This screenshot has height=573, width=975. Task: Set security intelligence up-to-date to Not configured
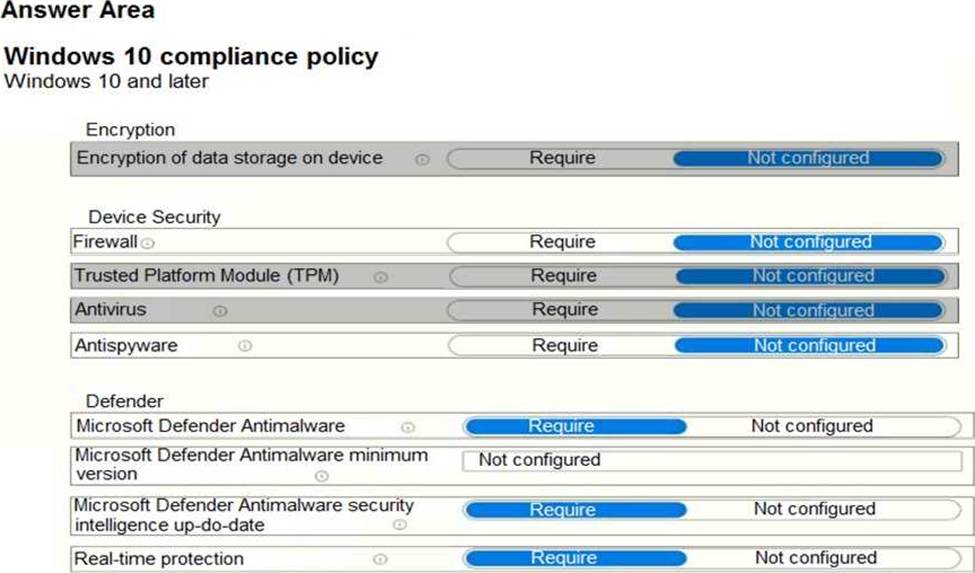[x=814, y=509]
